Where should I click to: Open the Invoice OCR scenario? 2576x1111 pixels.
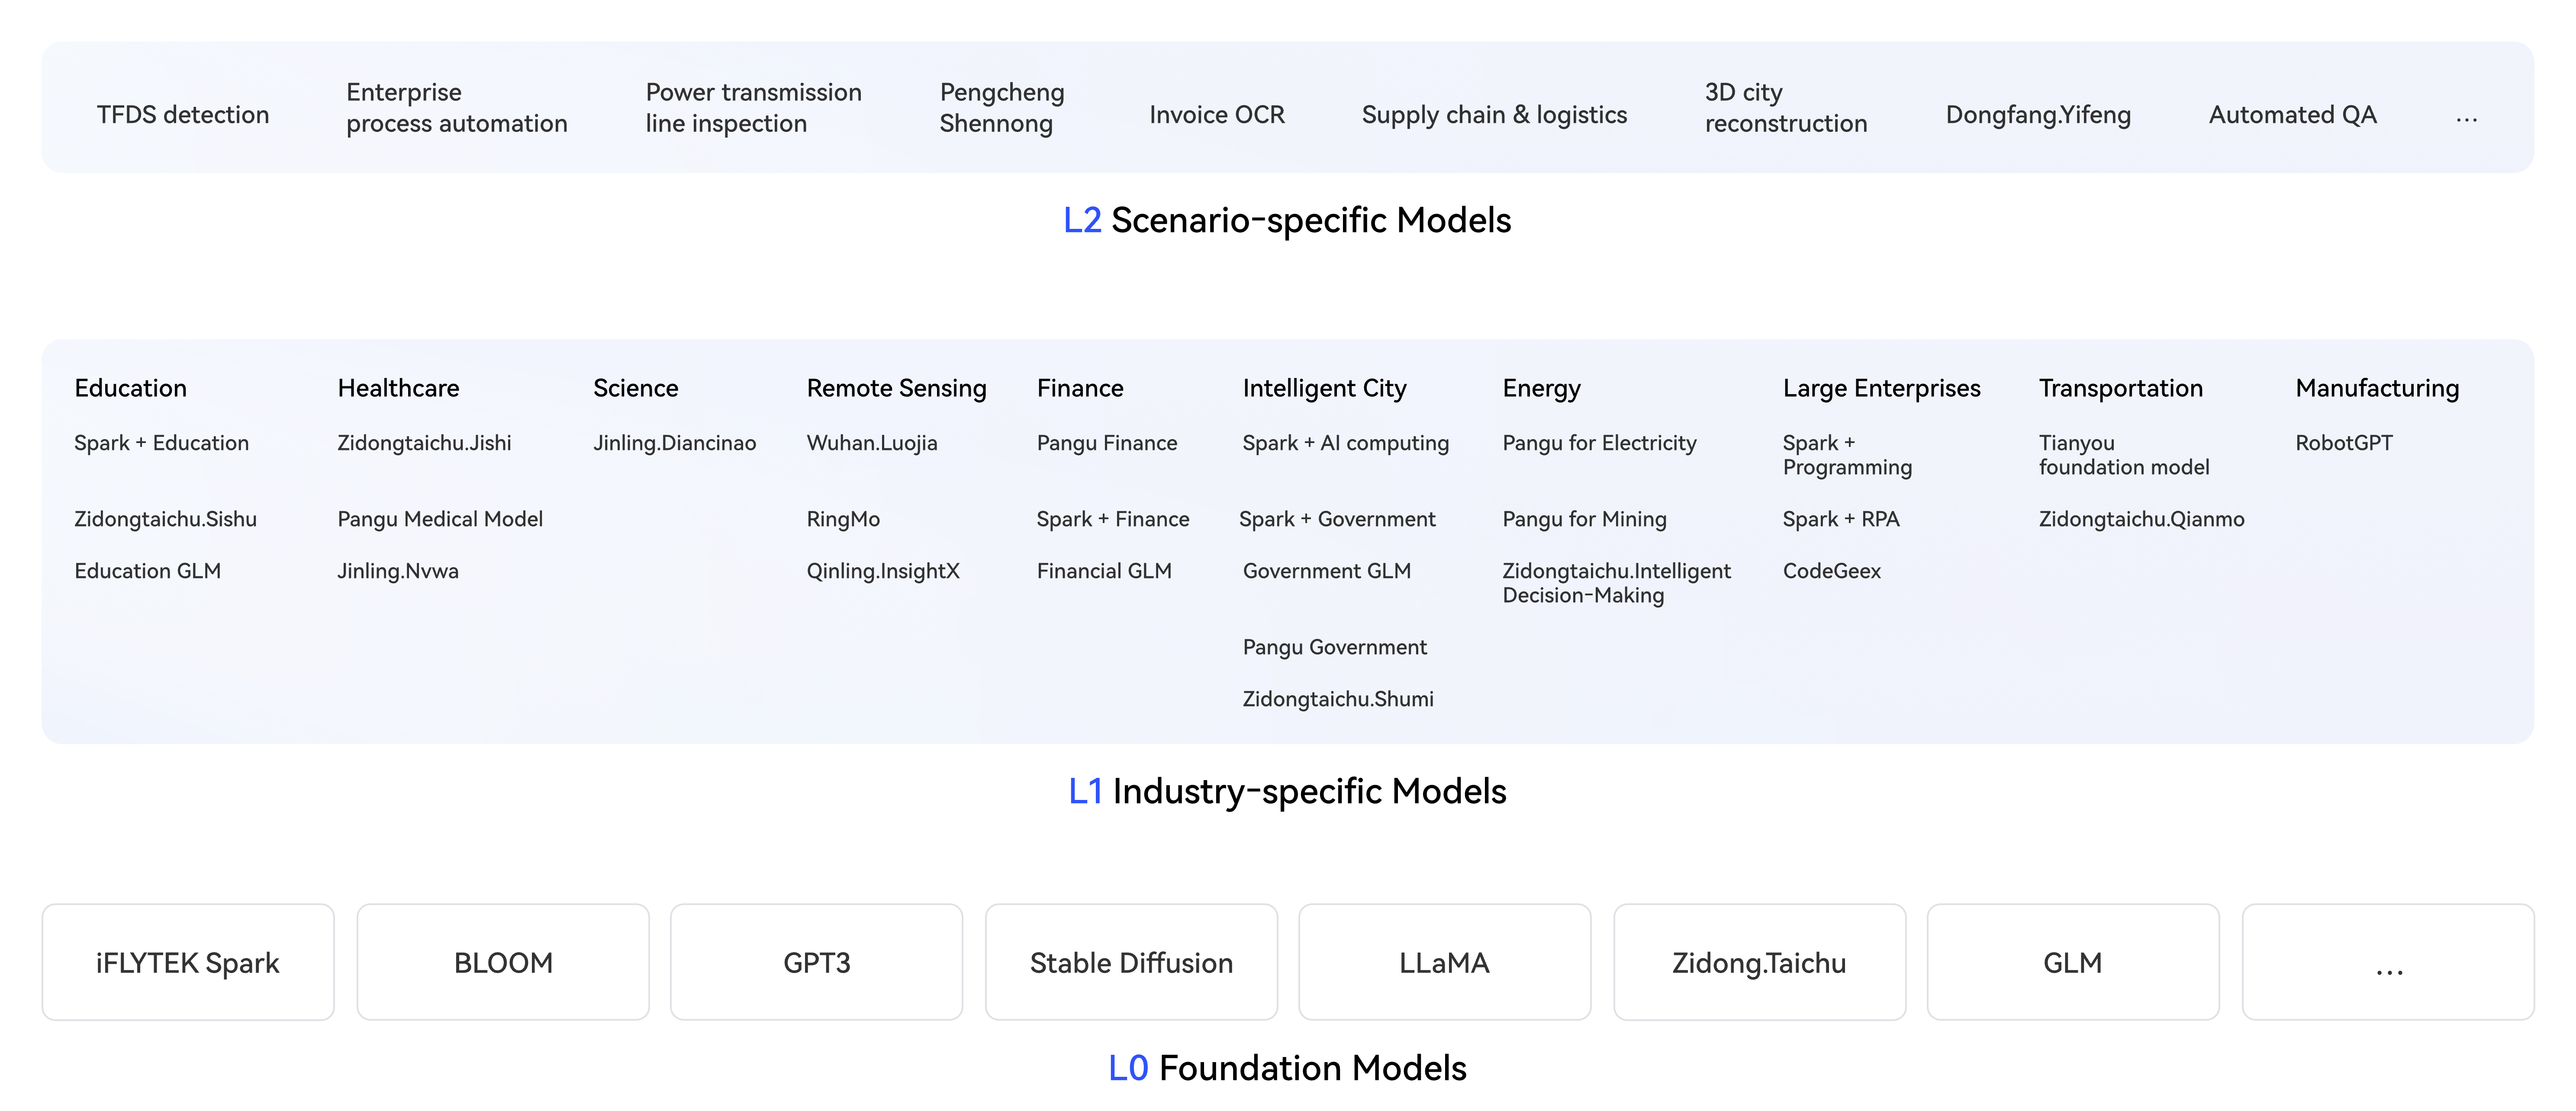coord(1217,115)
